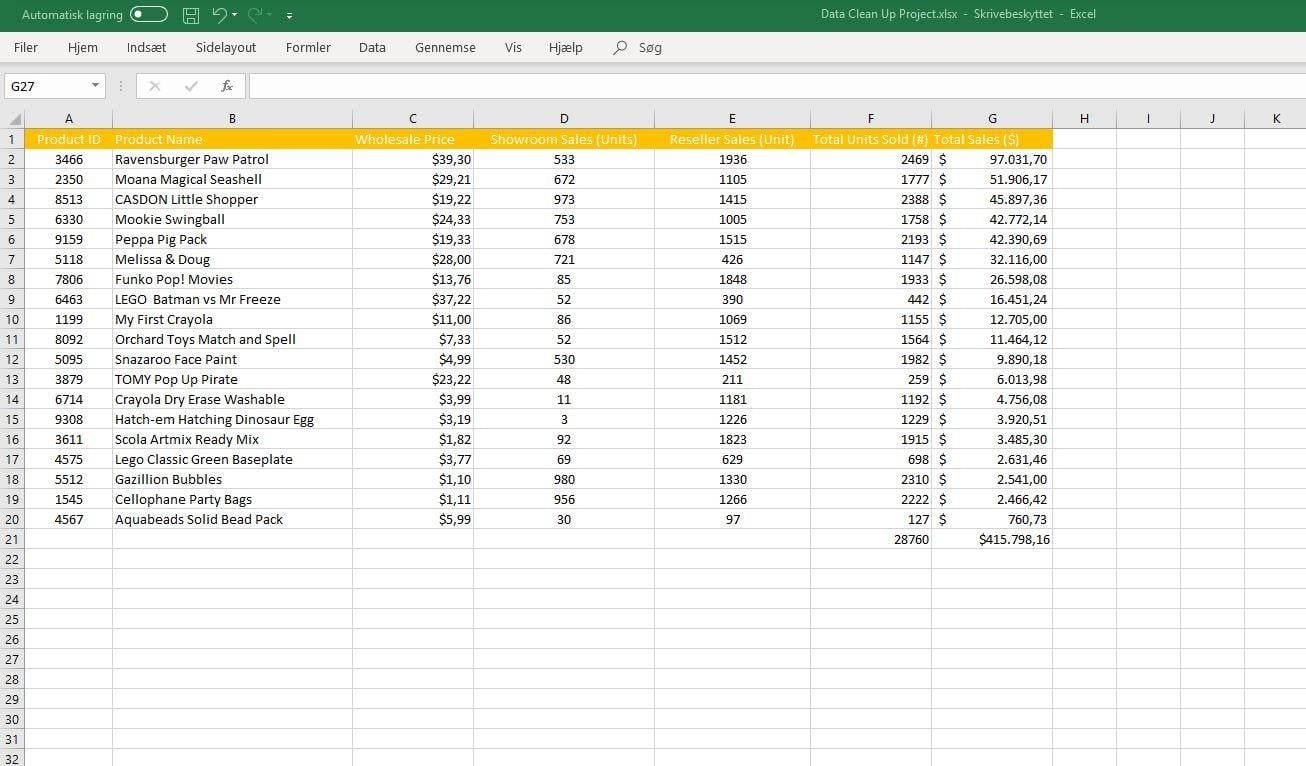Select the Showroom Sales (Units) header cell
Screen dimensions: 1306x766
coord(564,139)
